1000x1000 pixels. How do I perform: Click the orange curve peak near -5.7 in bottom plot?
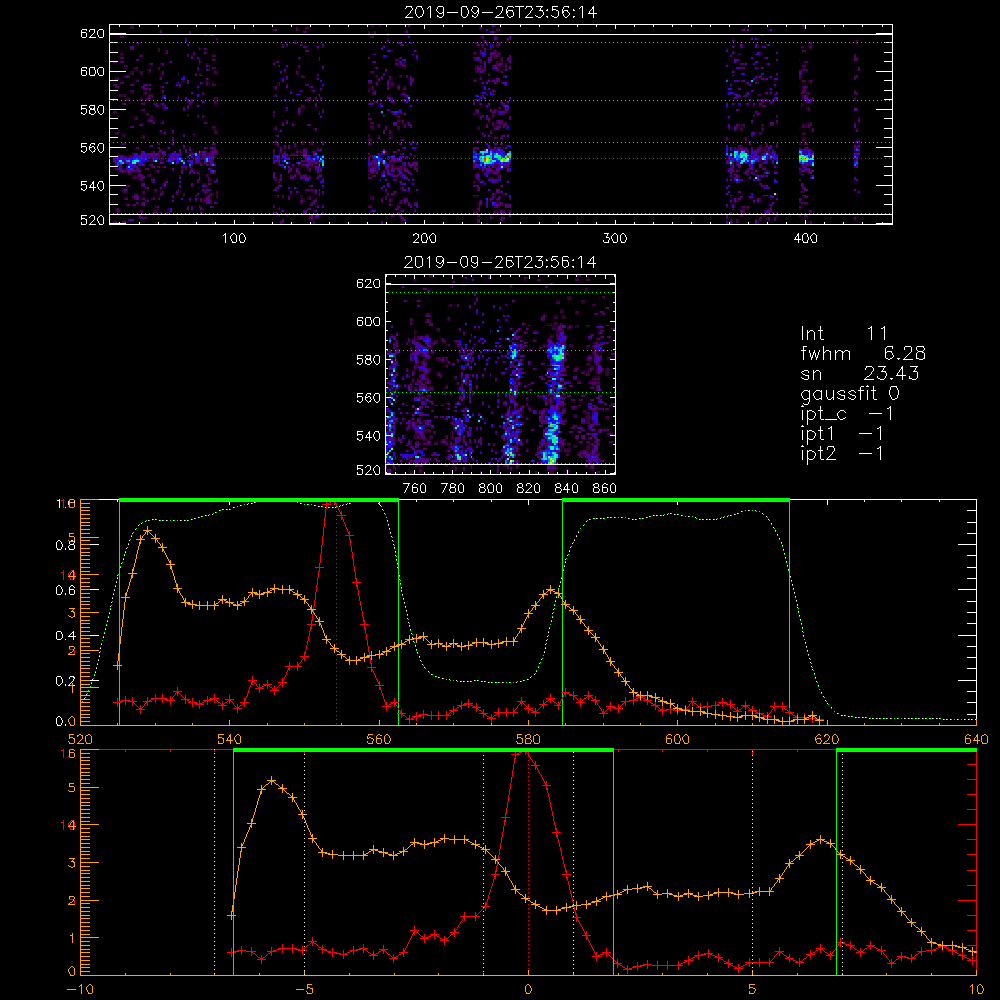pyautogui.click(x=272, y=781)
